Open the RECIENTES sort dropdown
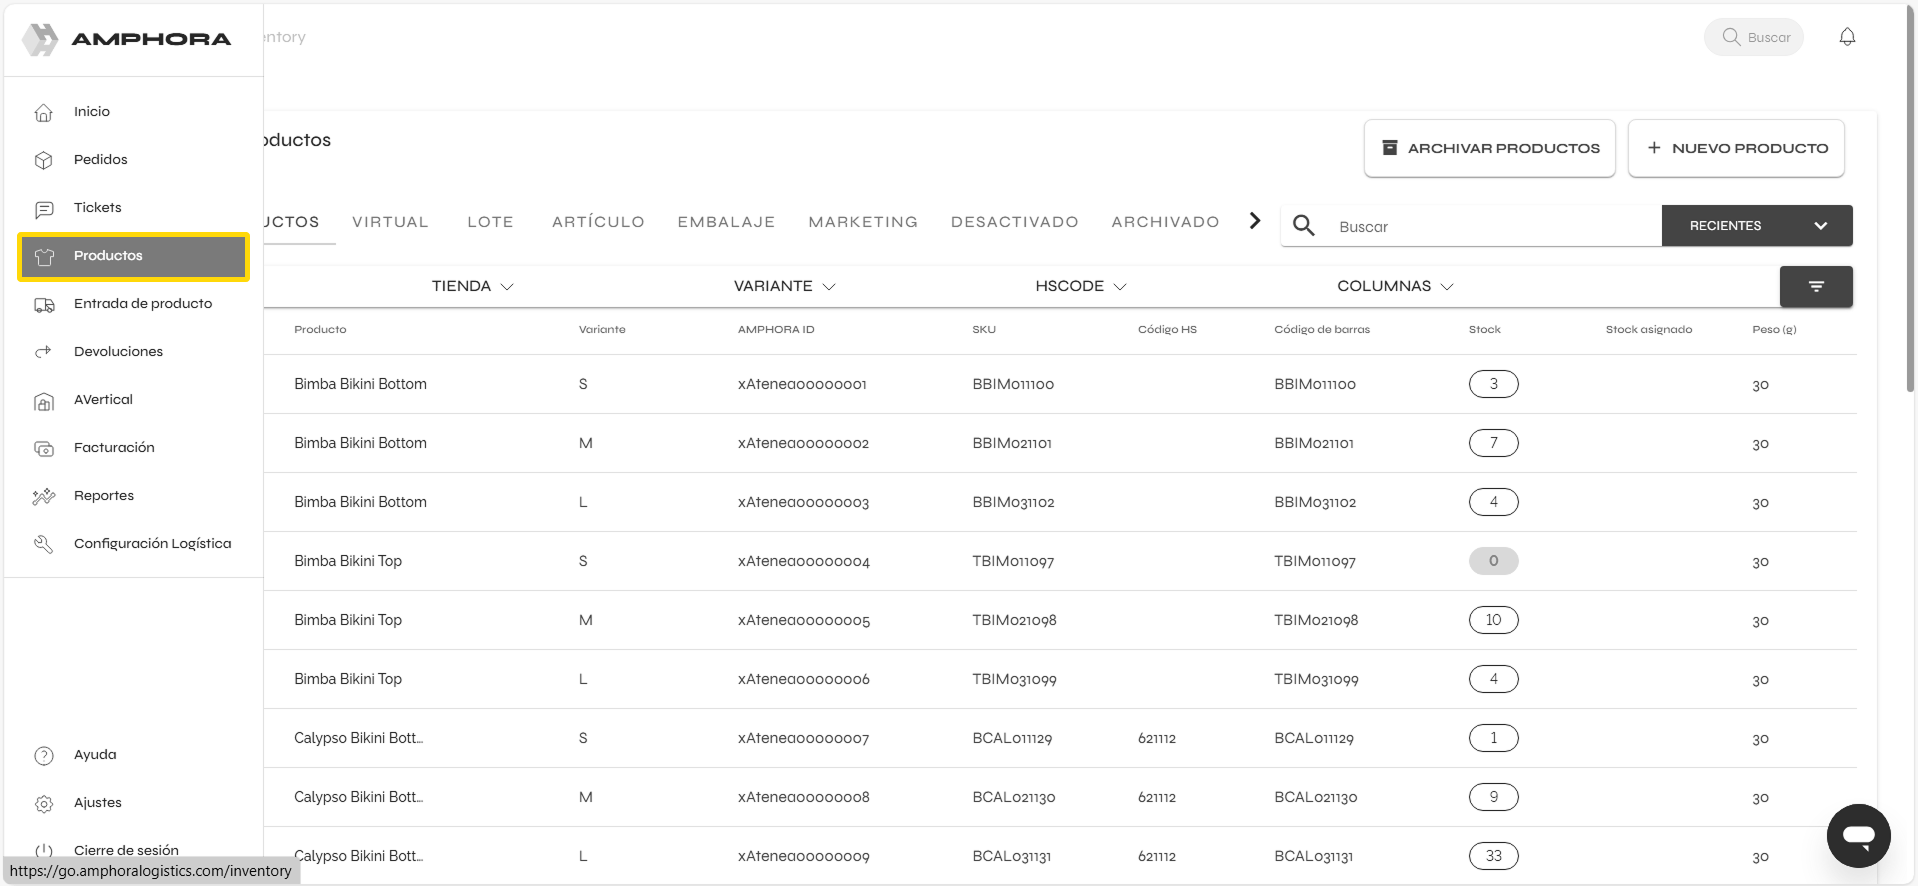Image resolution: width=1918 pixels, height=886 pixels. pos(1756,226)
